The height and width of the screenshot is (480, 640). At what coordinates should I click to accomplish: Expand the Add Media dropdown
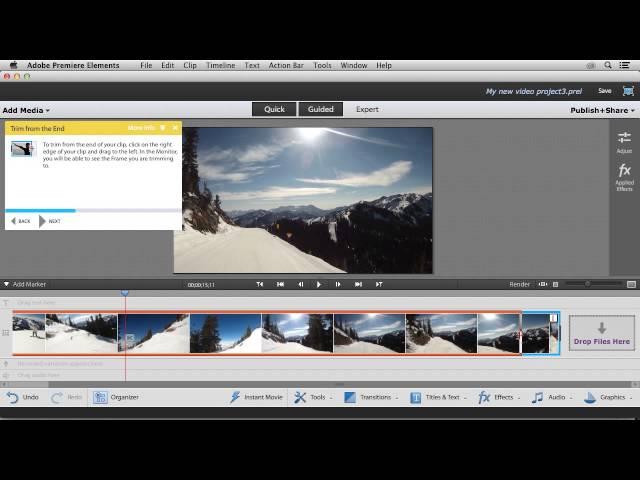pos(26,110)
